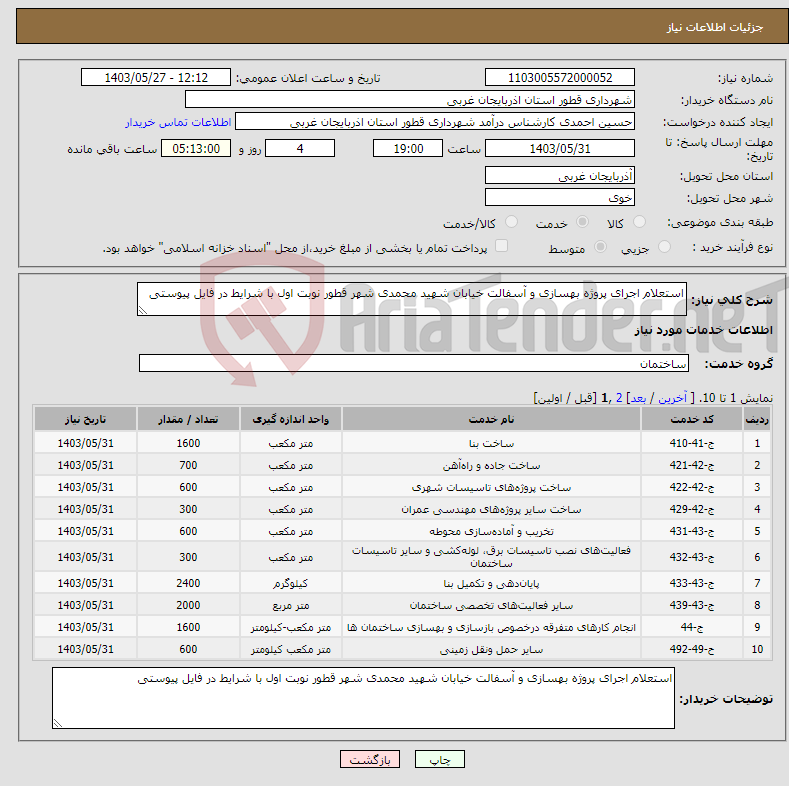Select the کالا radio button
Screen dimensions: 789x786
pos(639,222)
